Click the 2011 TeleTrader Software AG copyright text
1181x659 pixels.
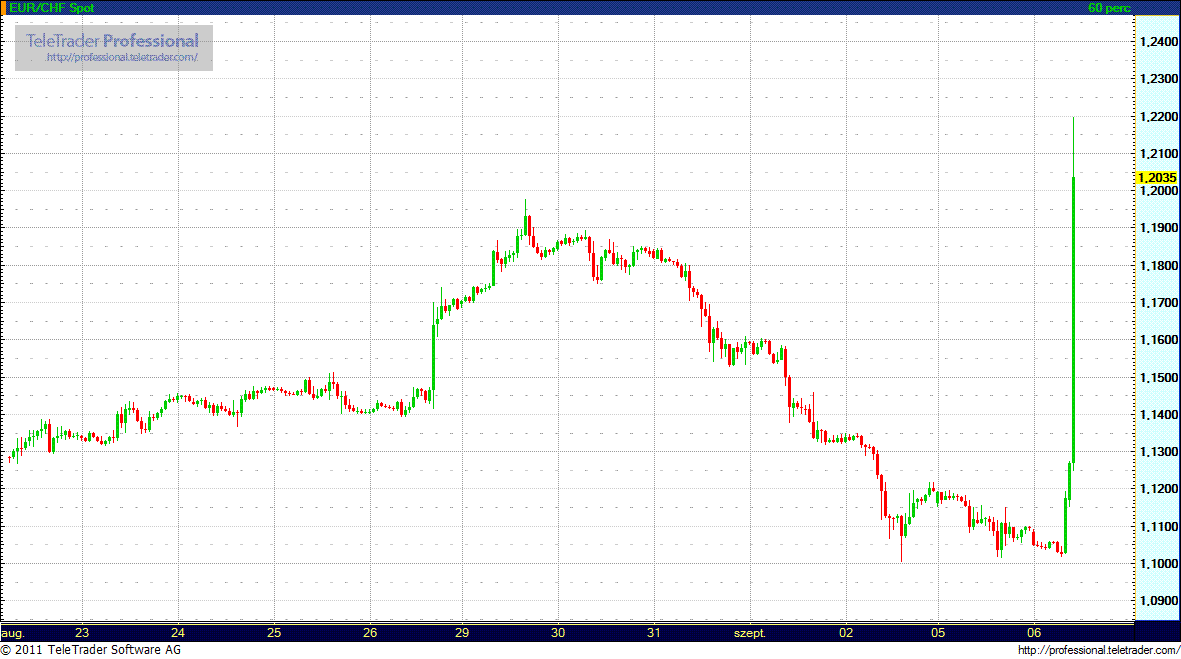click(91, 650)
